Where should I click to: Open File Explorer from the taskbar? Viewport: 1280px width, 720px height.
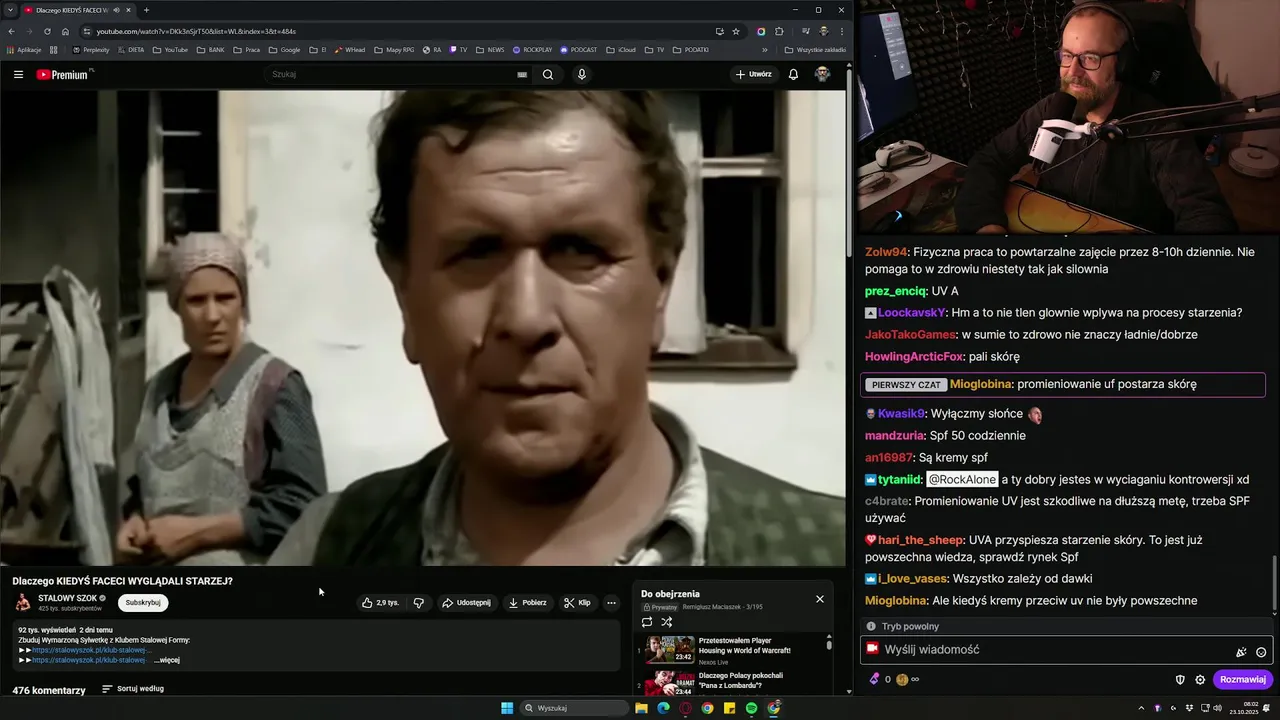pyautogui.click(x=641, y=708)
